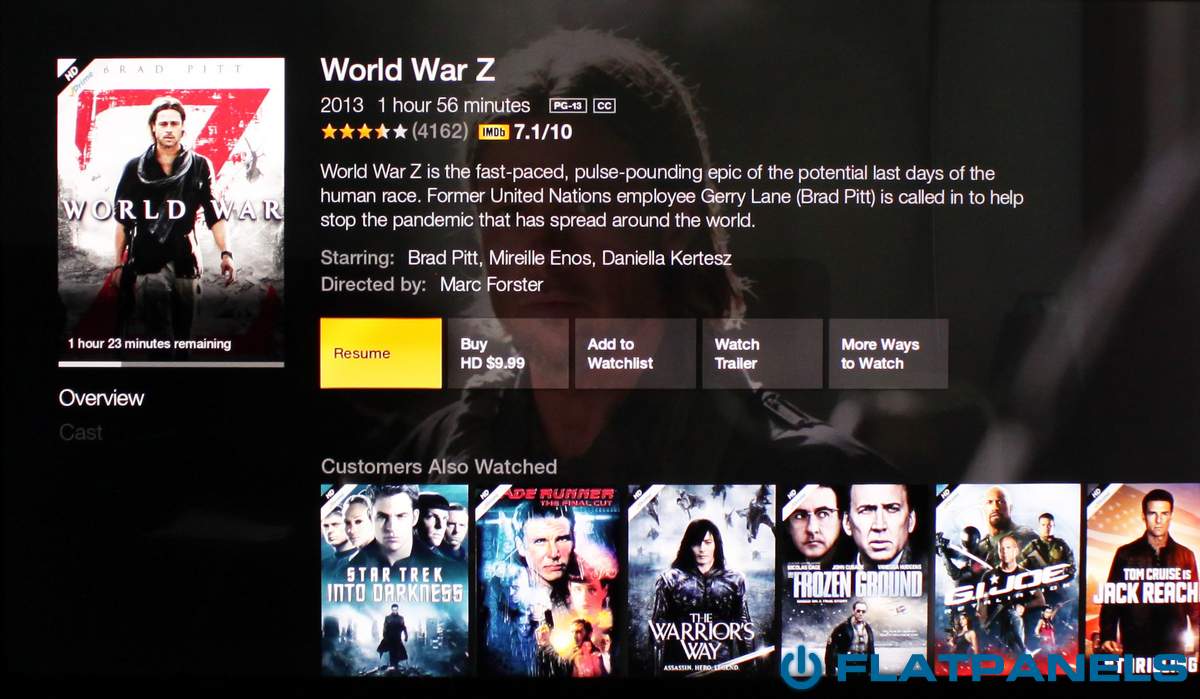The height and width of the screenshot is (699, 1200).
Task: Click the yellow star rating
Action: click(x=364, y=131)
